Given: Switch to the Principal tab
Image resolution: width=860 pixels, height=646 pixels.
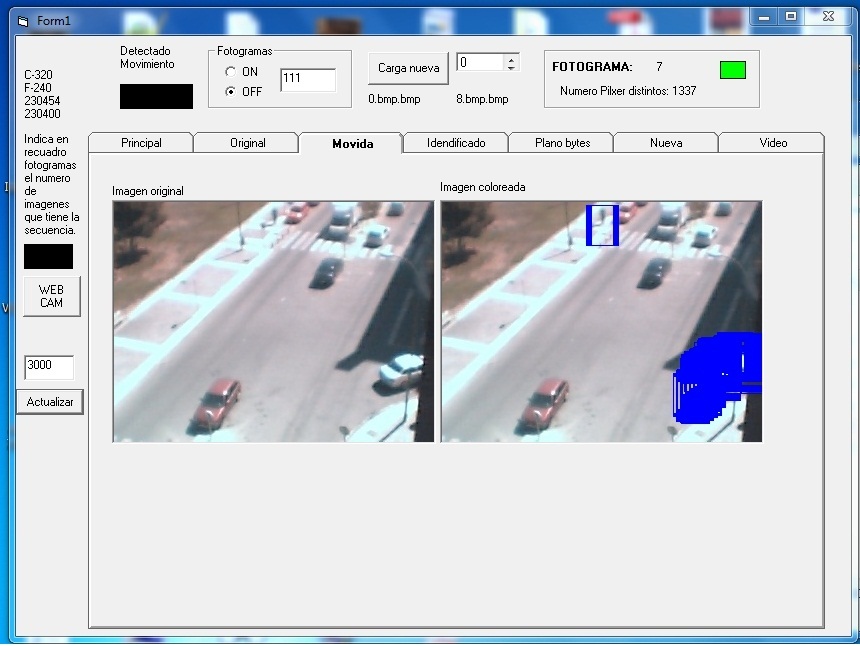Looking at the screenshot, I should 141,143.
